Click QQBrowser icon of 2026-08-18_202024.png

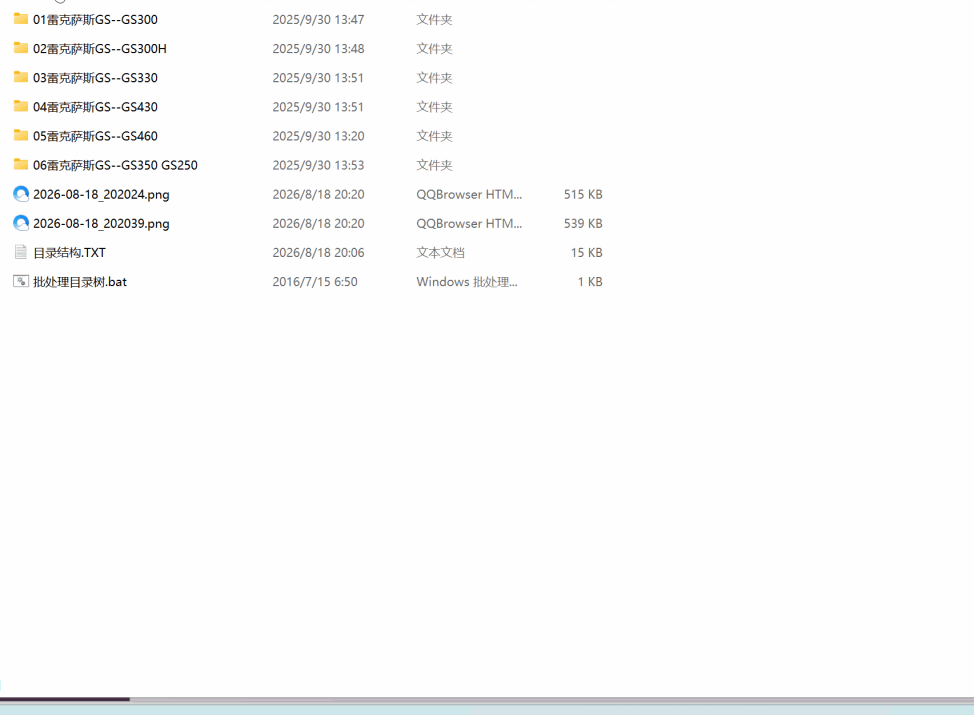click(x=20, y=194)
